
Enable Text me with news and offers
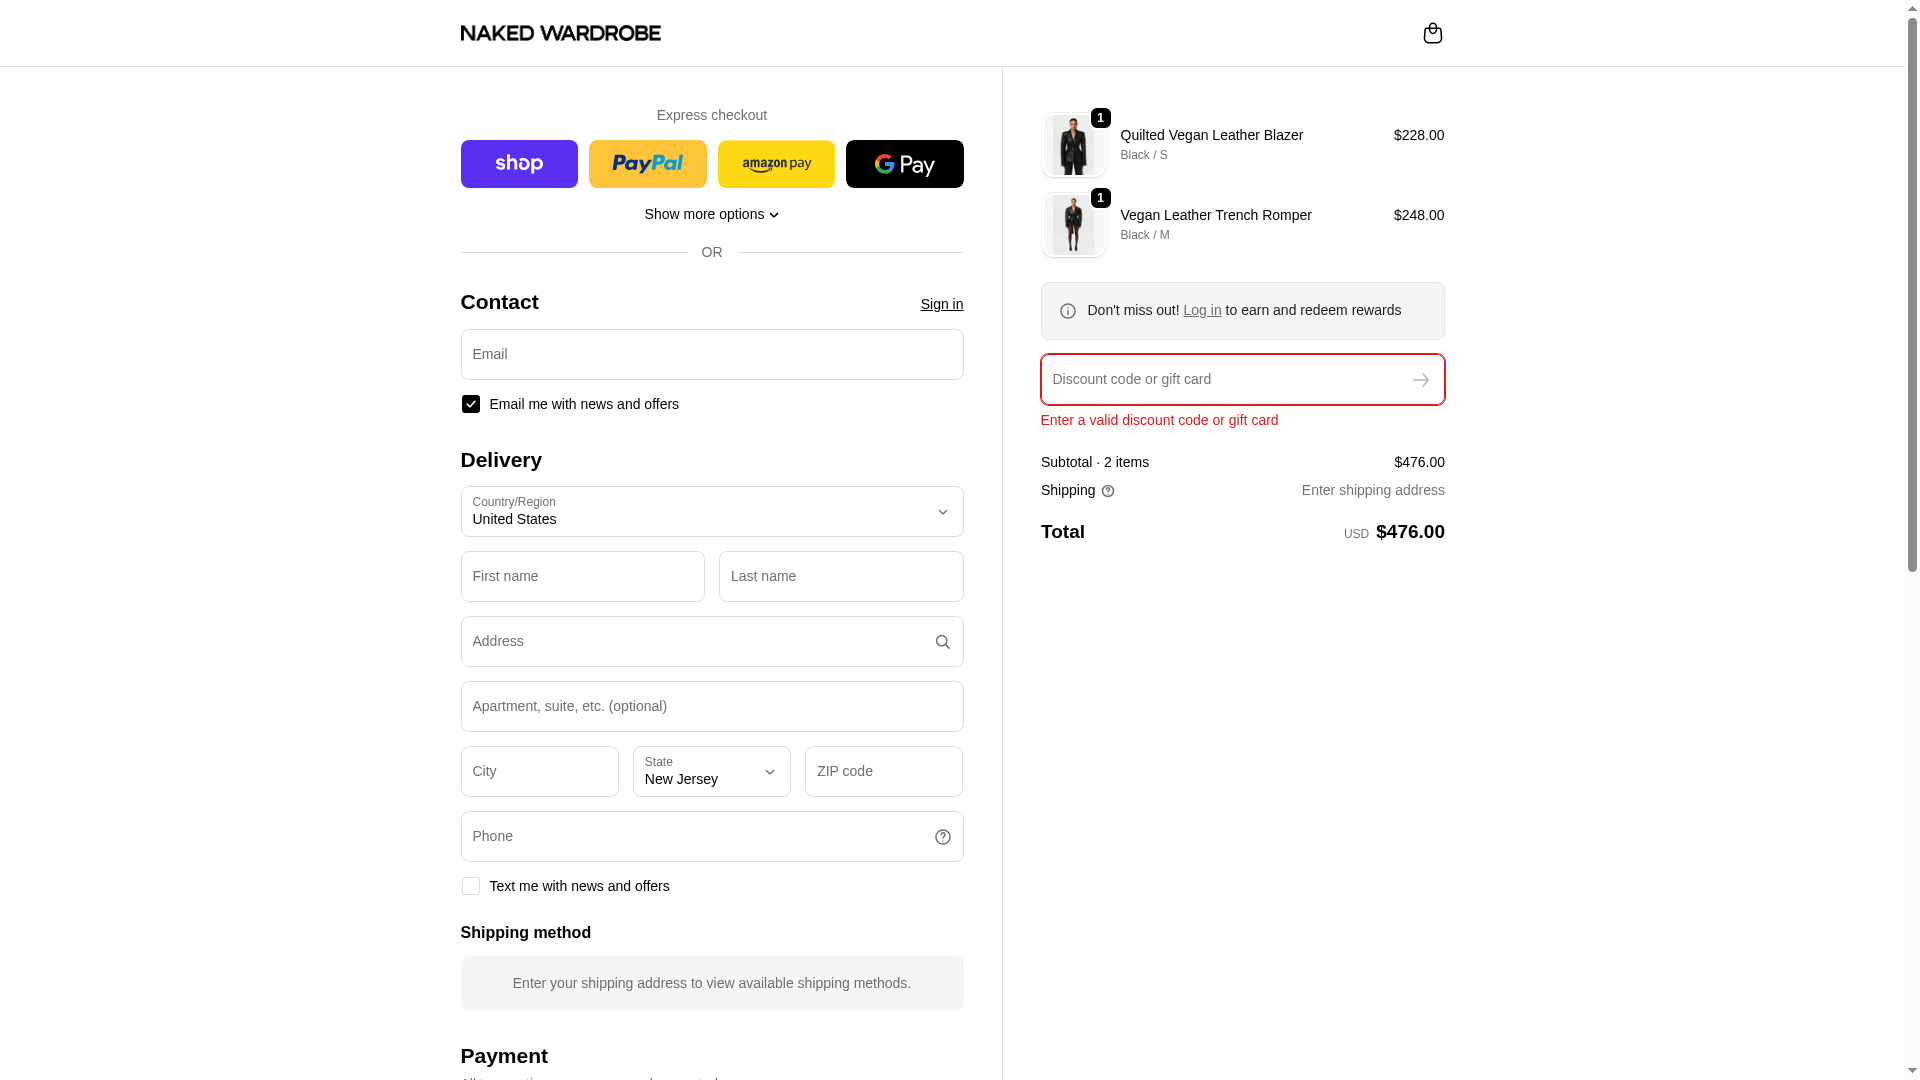[x=471, y=886]
